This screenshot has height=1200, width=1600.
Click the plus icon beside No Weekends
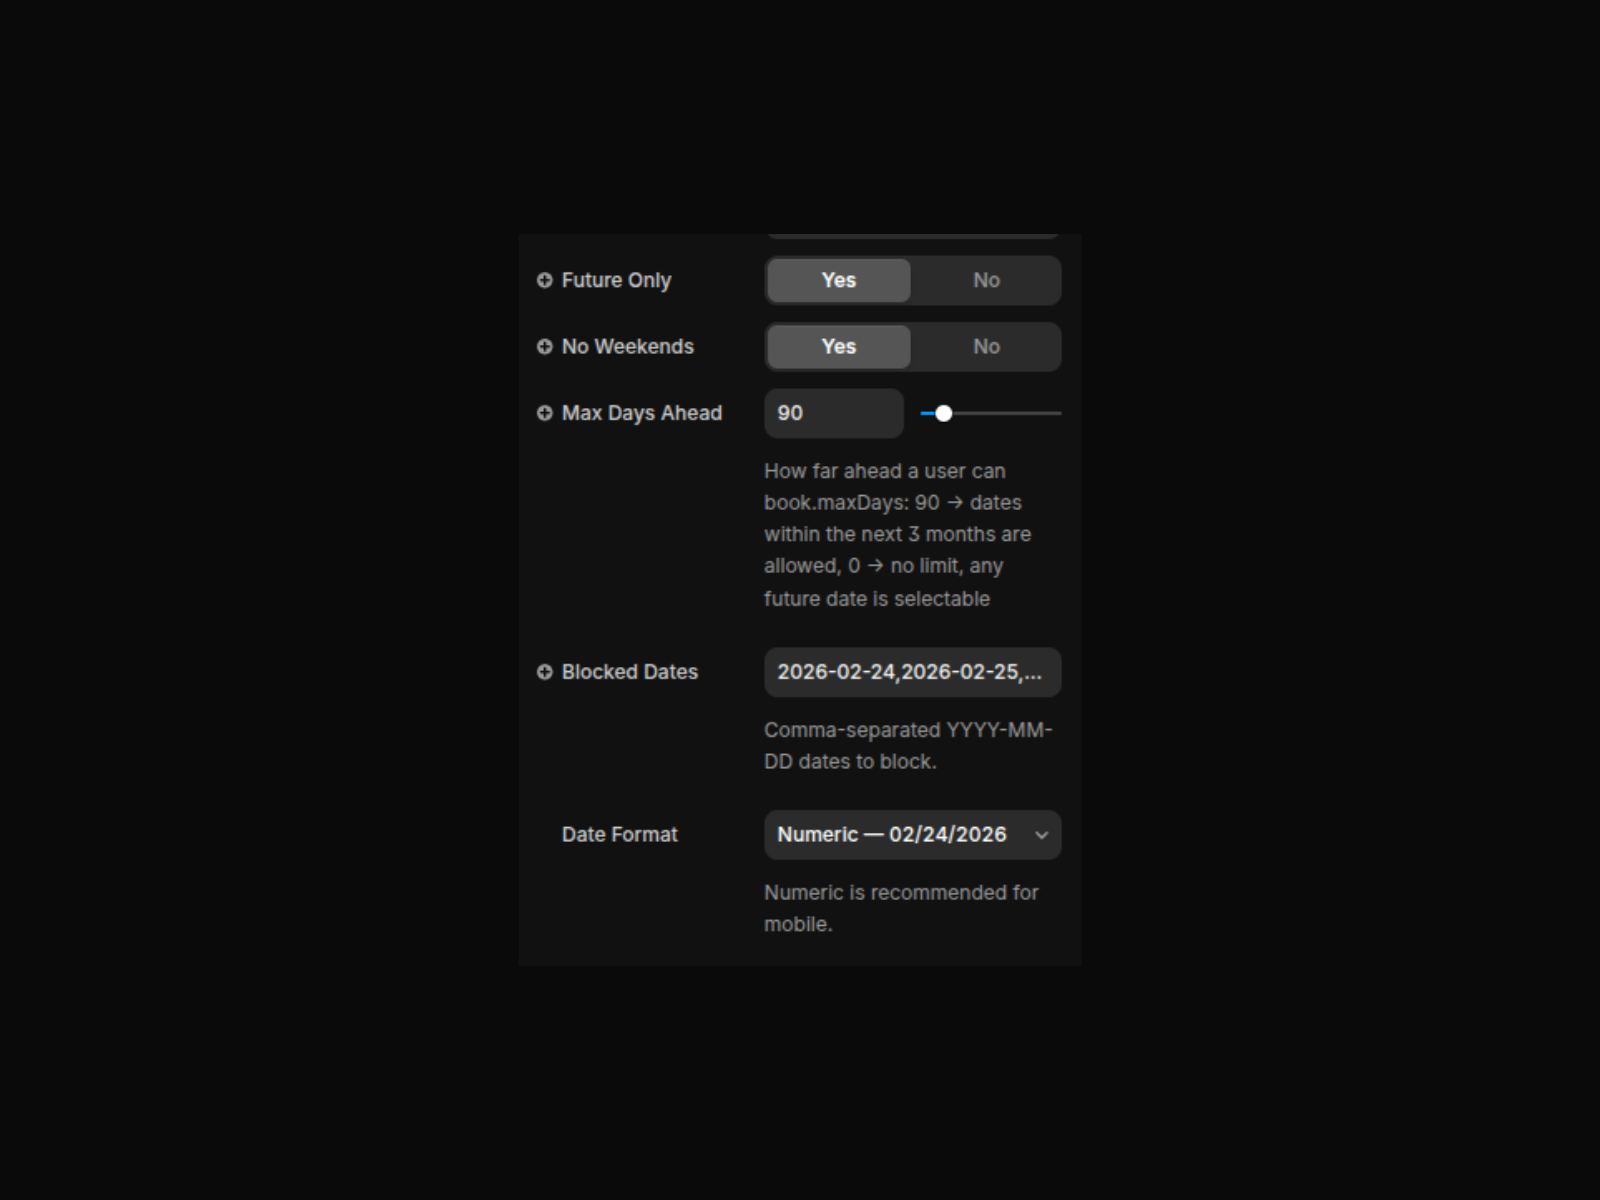pyautogui.click(x=544, y=346)
